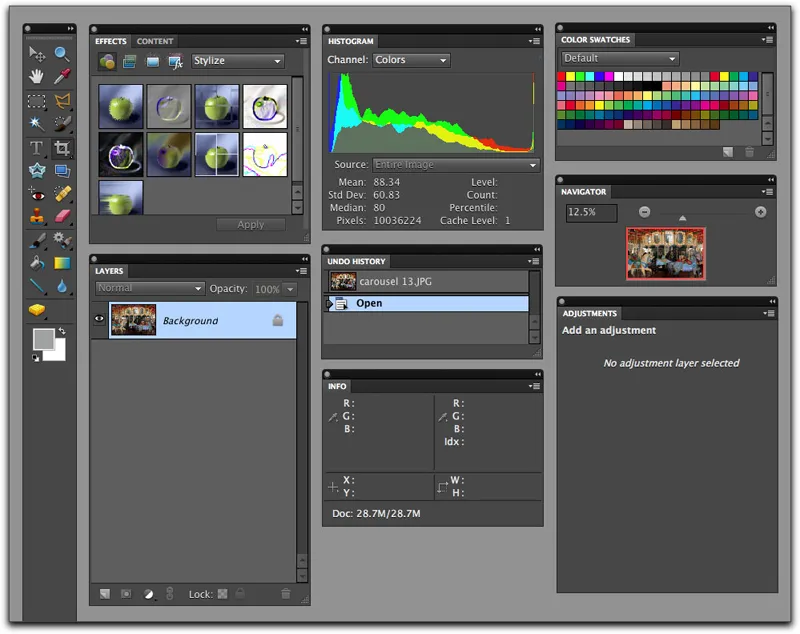Switch to the Effects tab

tap(110, 41)
